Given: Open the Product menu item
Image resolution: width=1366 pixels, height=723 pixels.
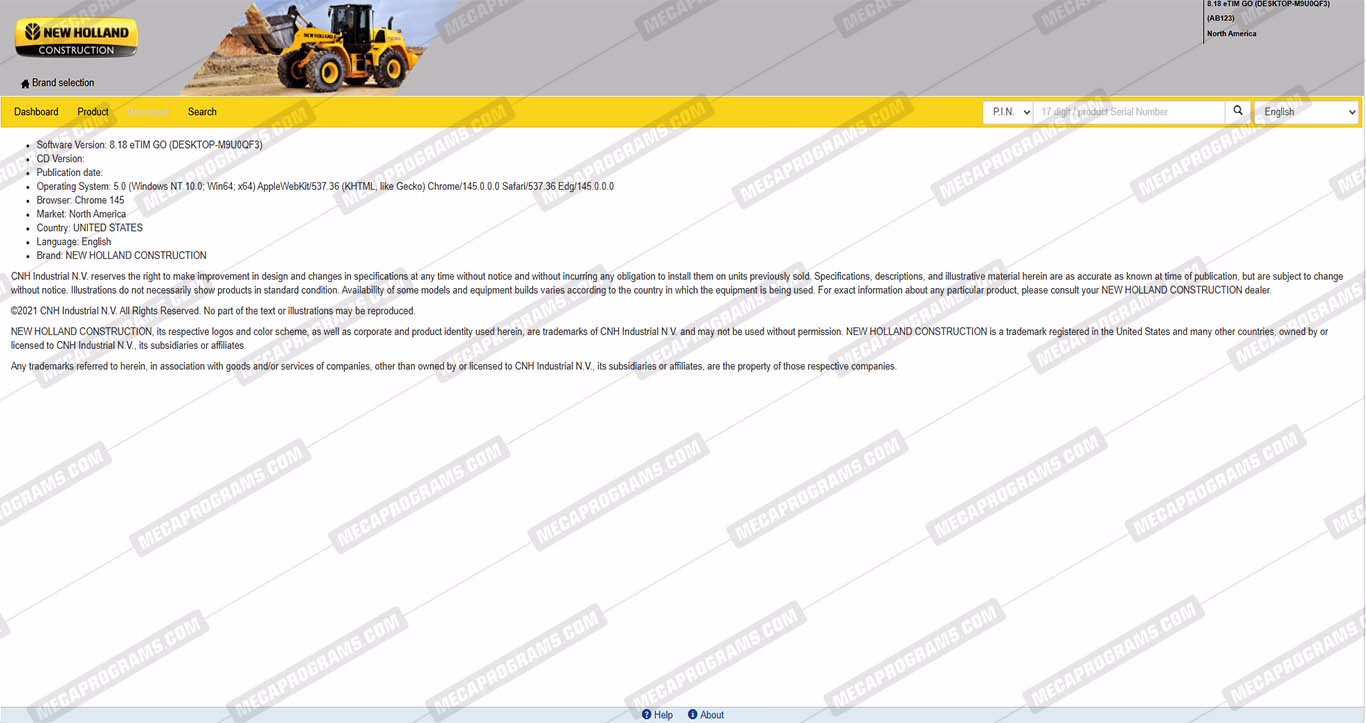Looking at the screenshot, I should tap(93, 112).
